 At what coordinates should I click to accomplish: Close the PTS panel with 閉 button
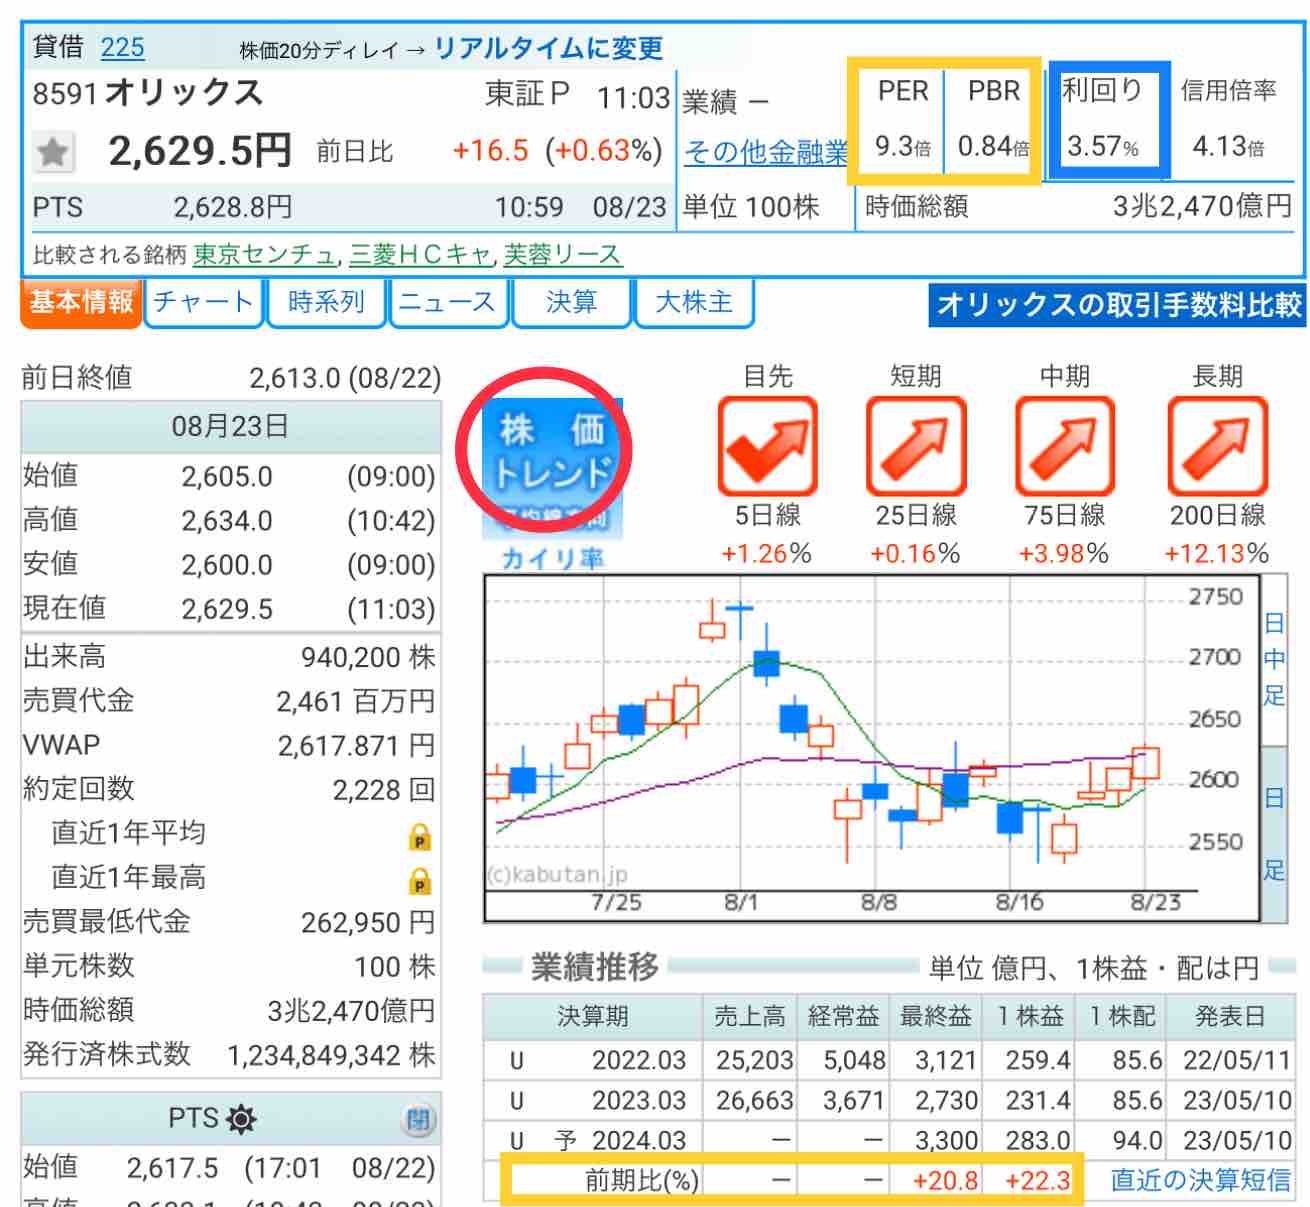click(418, 1119)
